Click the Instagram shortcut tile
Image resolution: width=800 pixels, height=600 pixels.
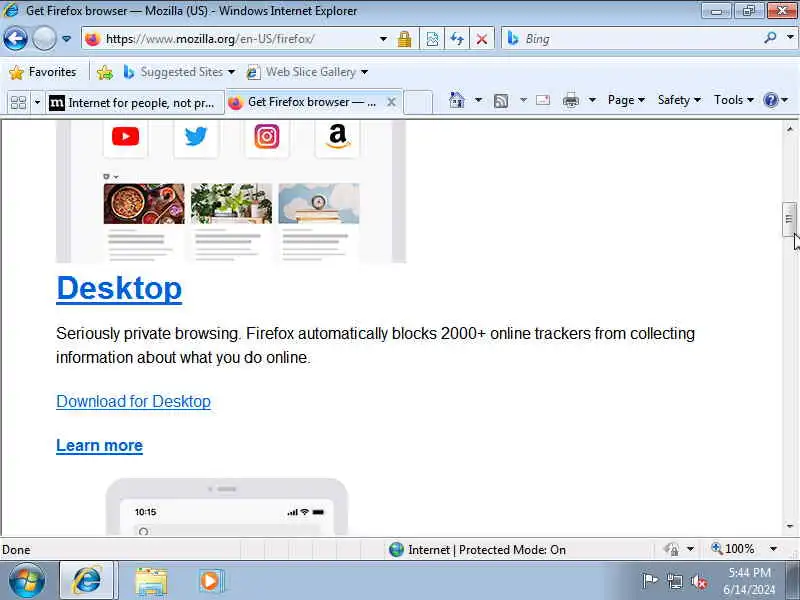(x=267, y=137)
